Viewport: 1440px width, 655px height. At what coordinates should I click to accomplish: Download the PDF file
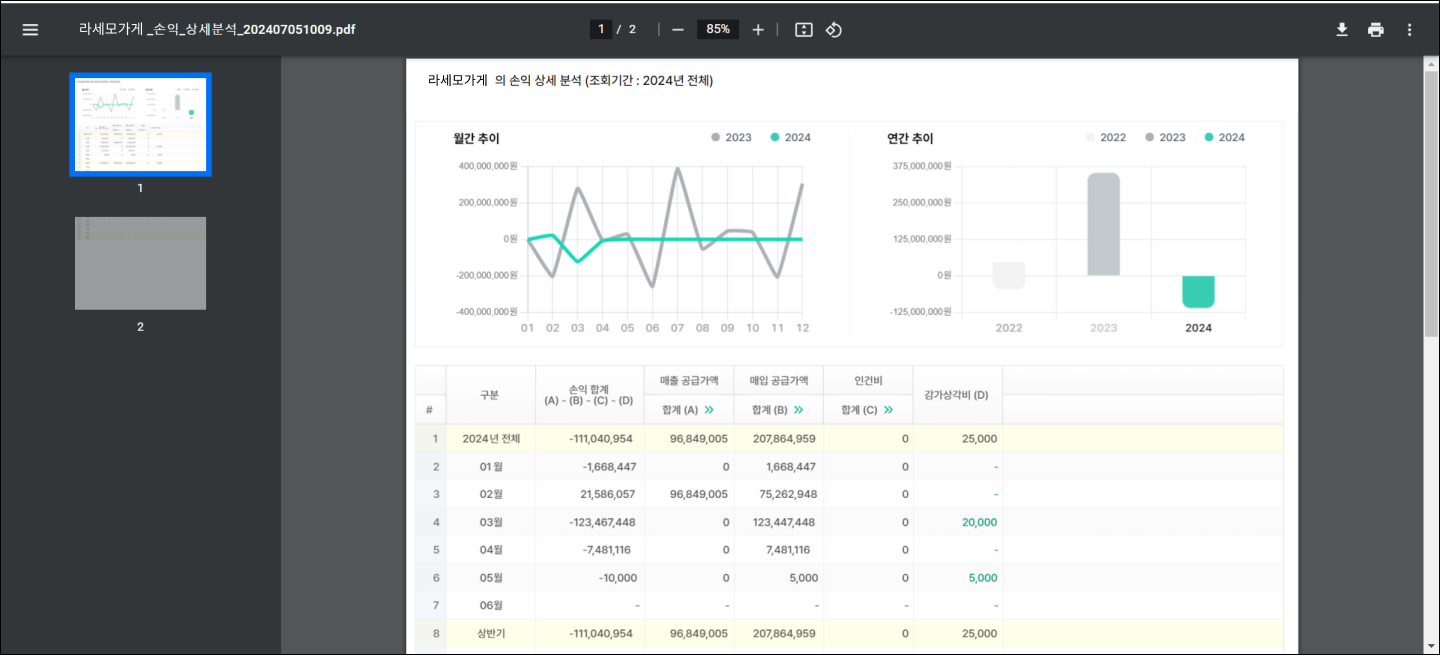coord(1342,30)
